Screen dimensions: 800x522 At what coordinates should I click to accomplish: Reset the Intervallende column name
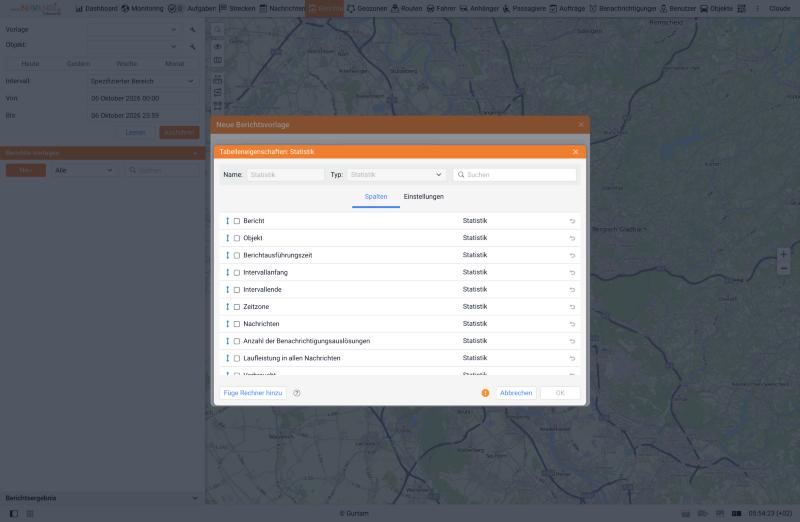pyautogui.click(x=572, y=290)
